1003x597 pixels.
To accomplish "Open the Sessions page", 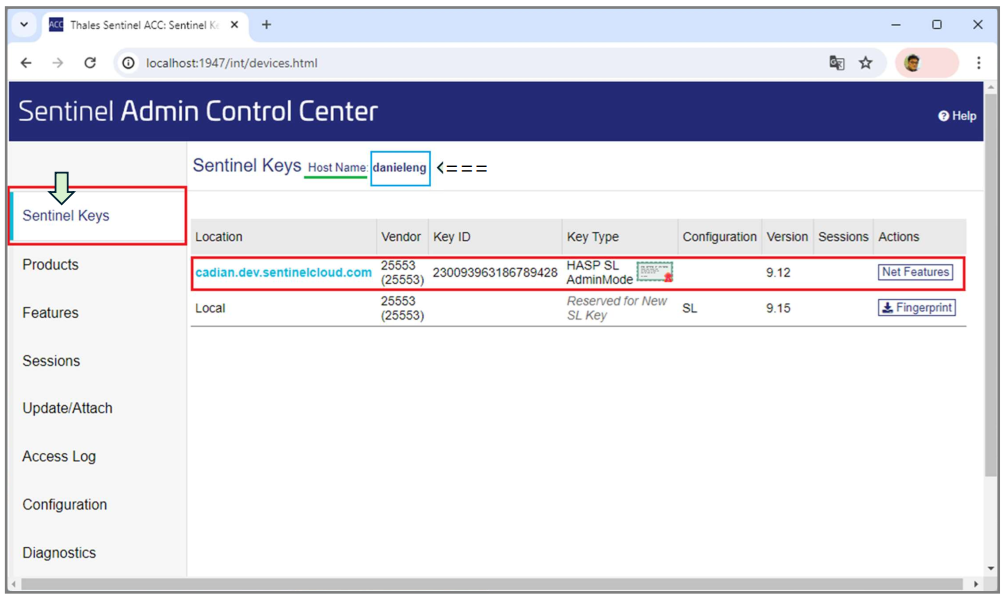I will [x=51, y=361].
